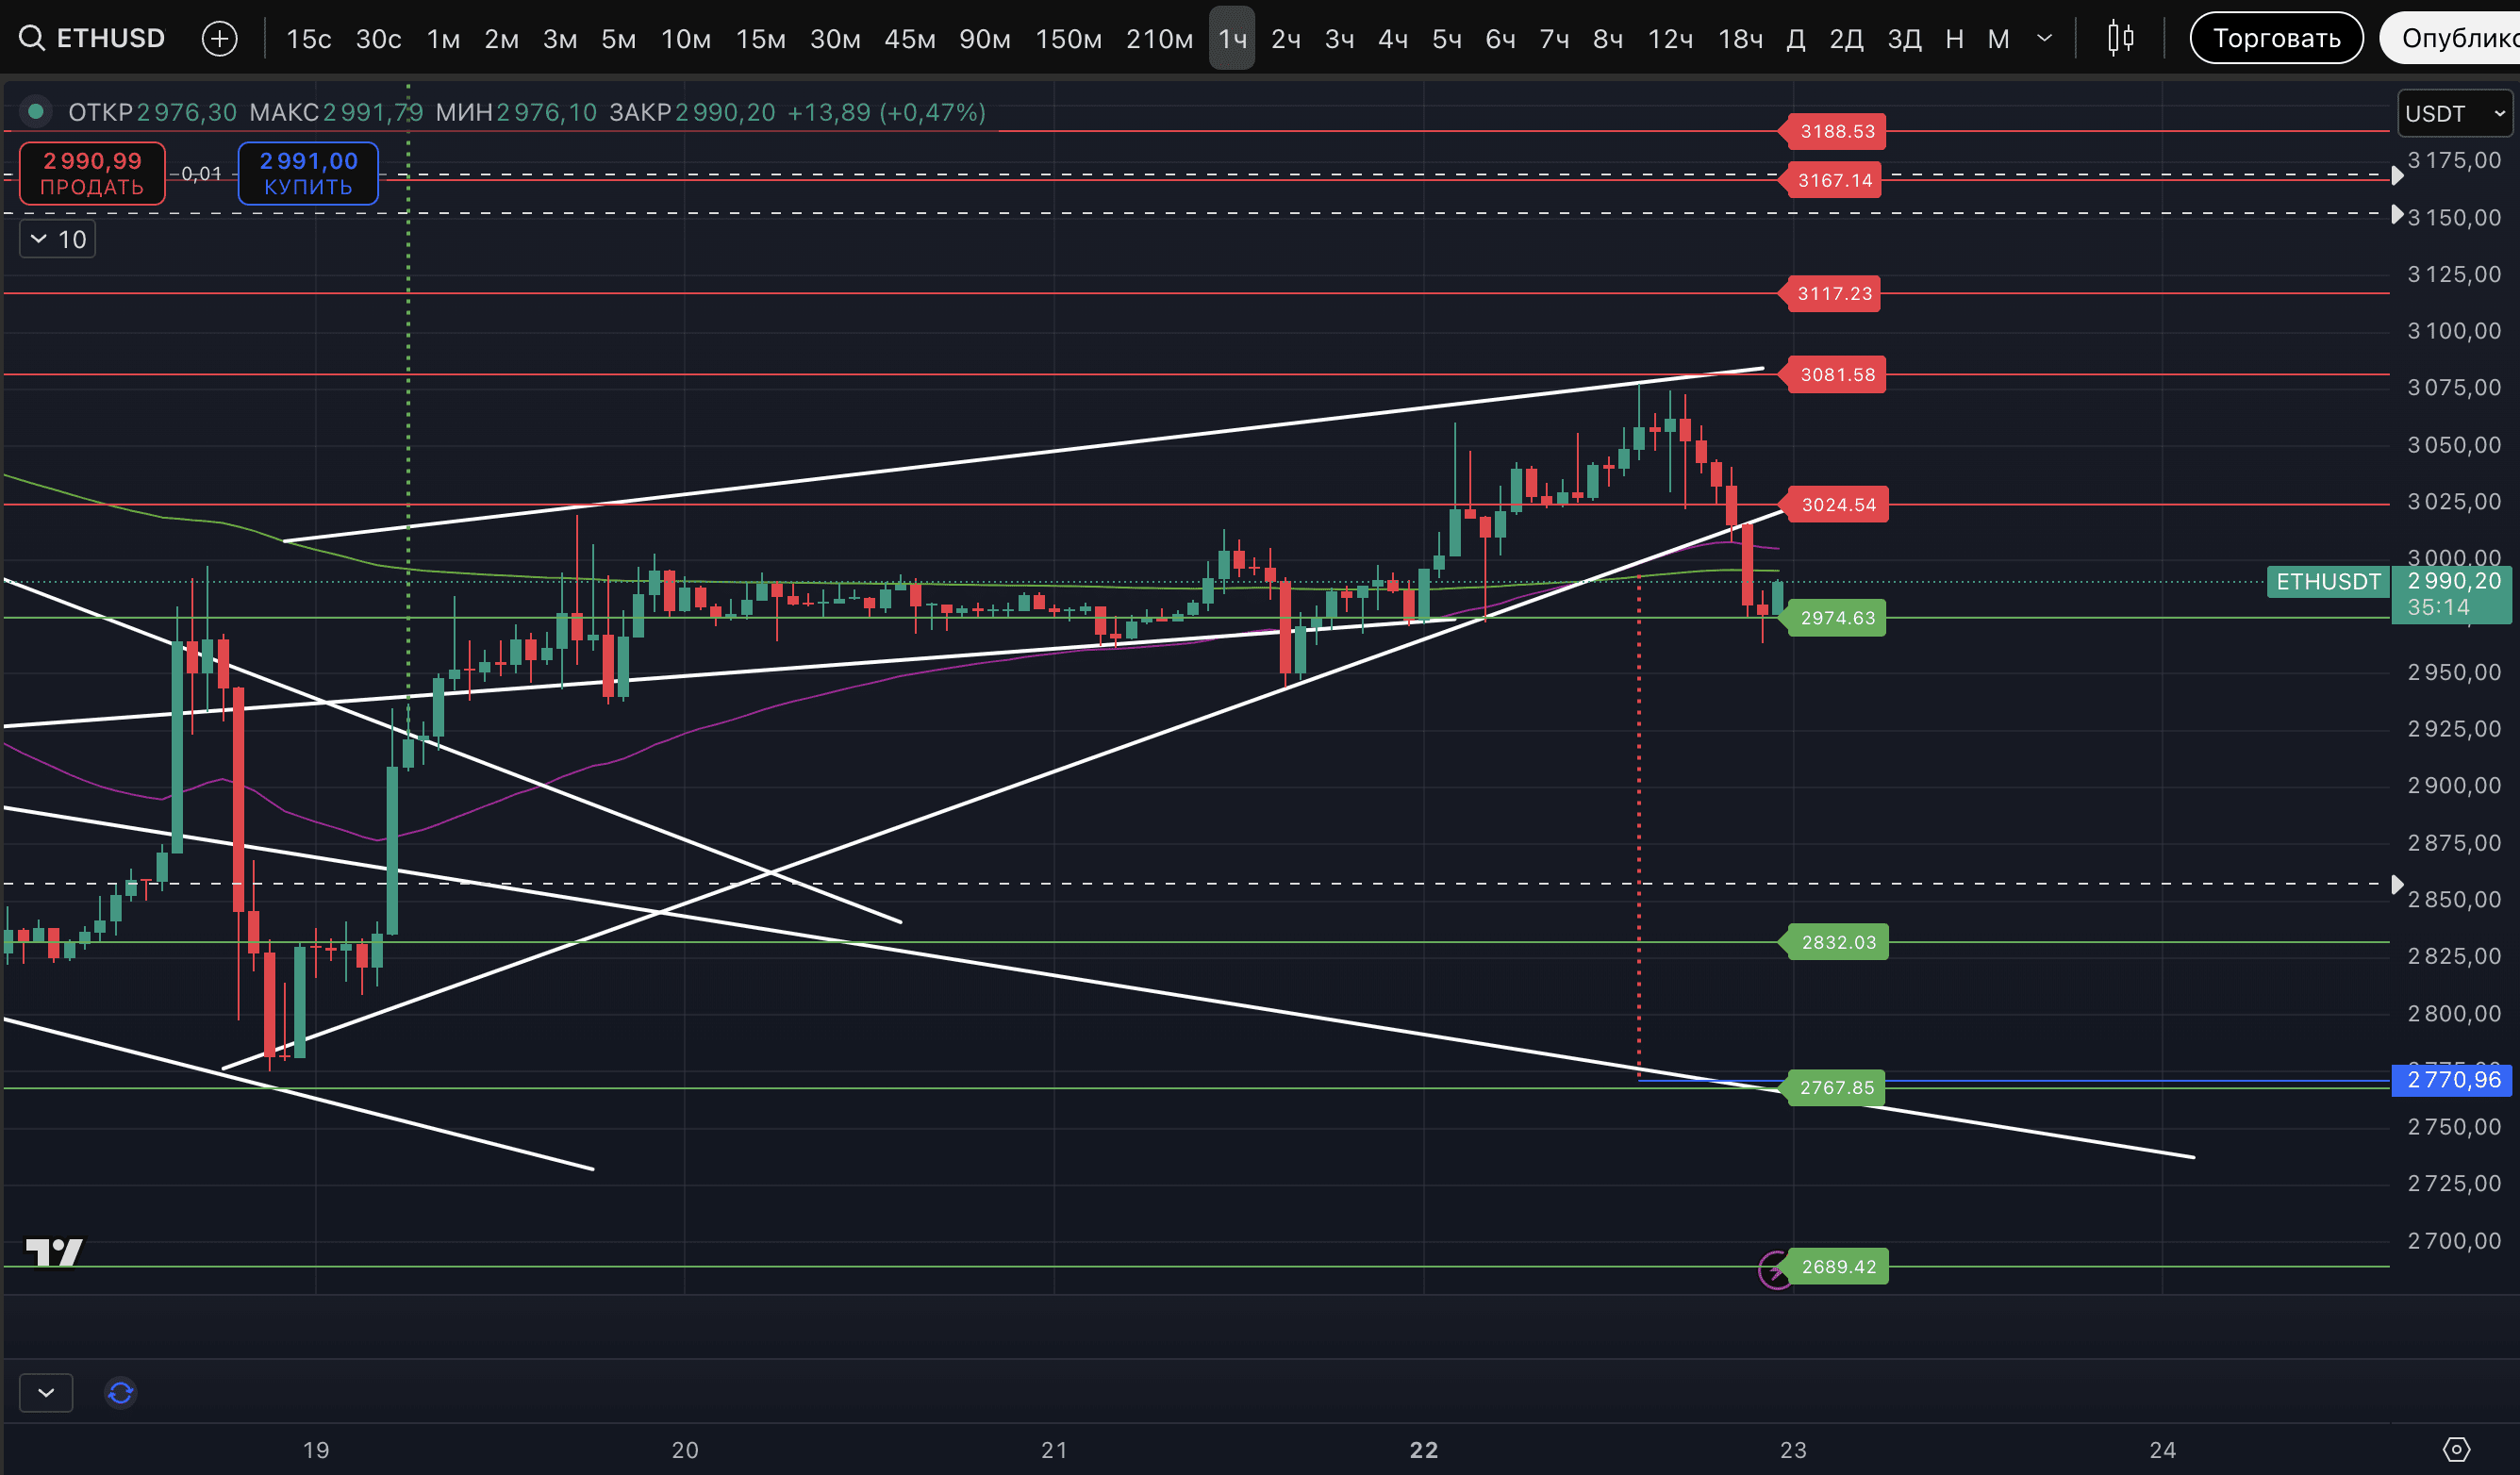2520x1475 pixels.
Task: Collapse the bottom panel chevron button
Action: (x=46, y=1392)
